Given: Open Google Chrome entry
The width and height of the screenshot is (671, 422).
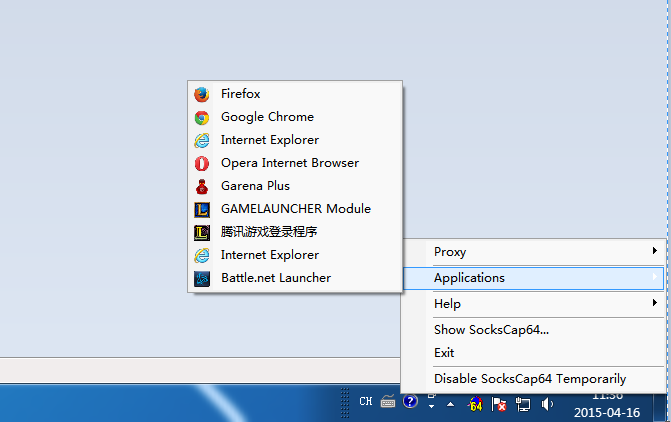Looking at the screenshot, I should 295,117.
